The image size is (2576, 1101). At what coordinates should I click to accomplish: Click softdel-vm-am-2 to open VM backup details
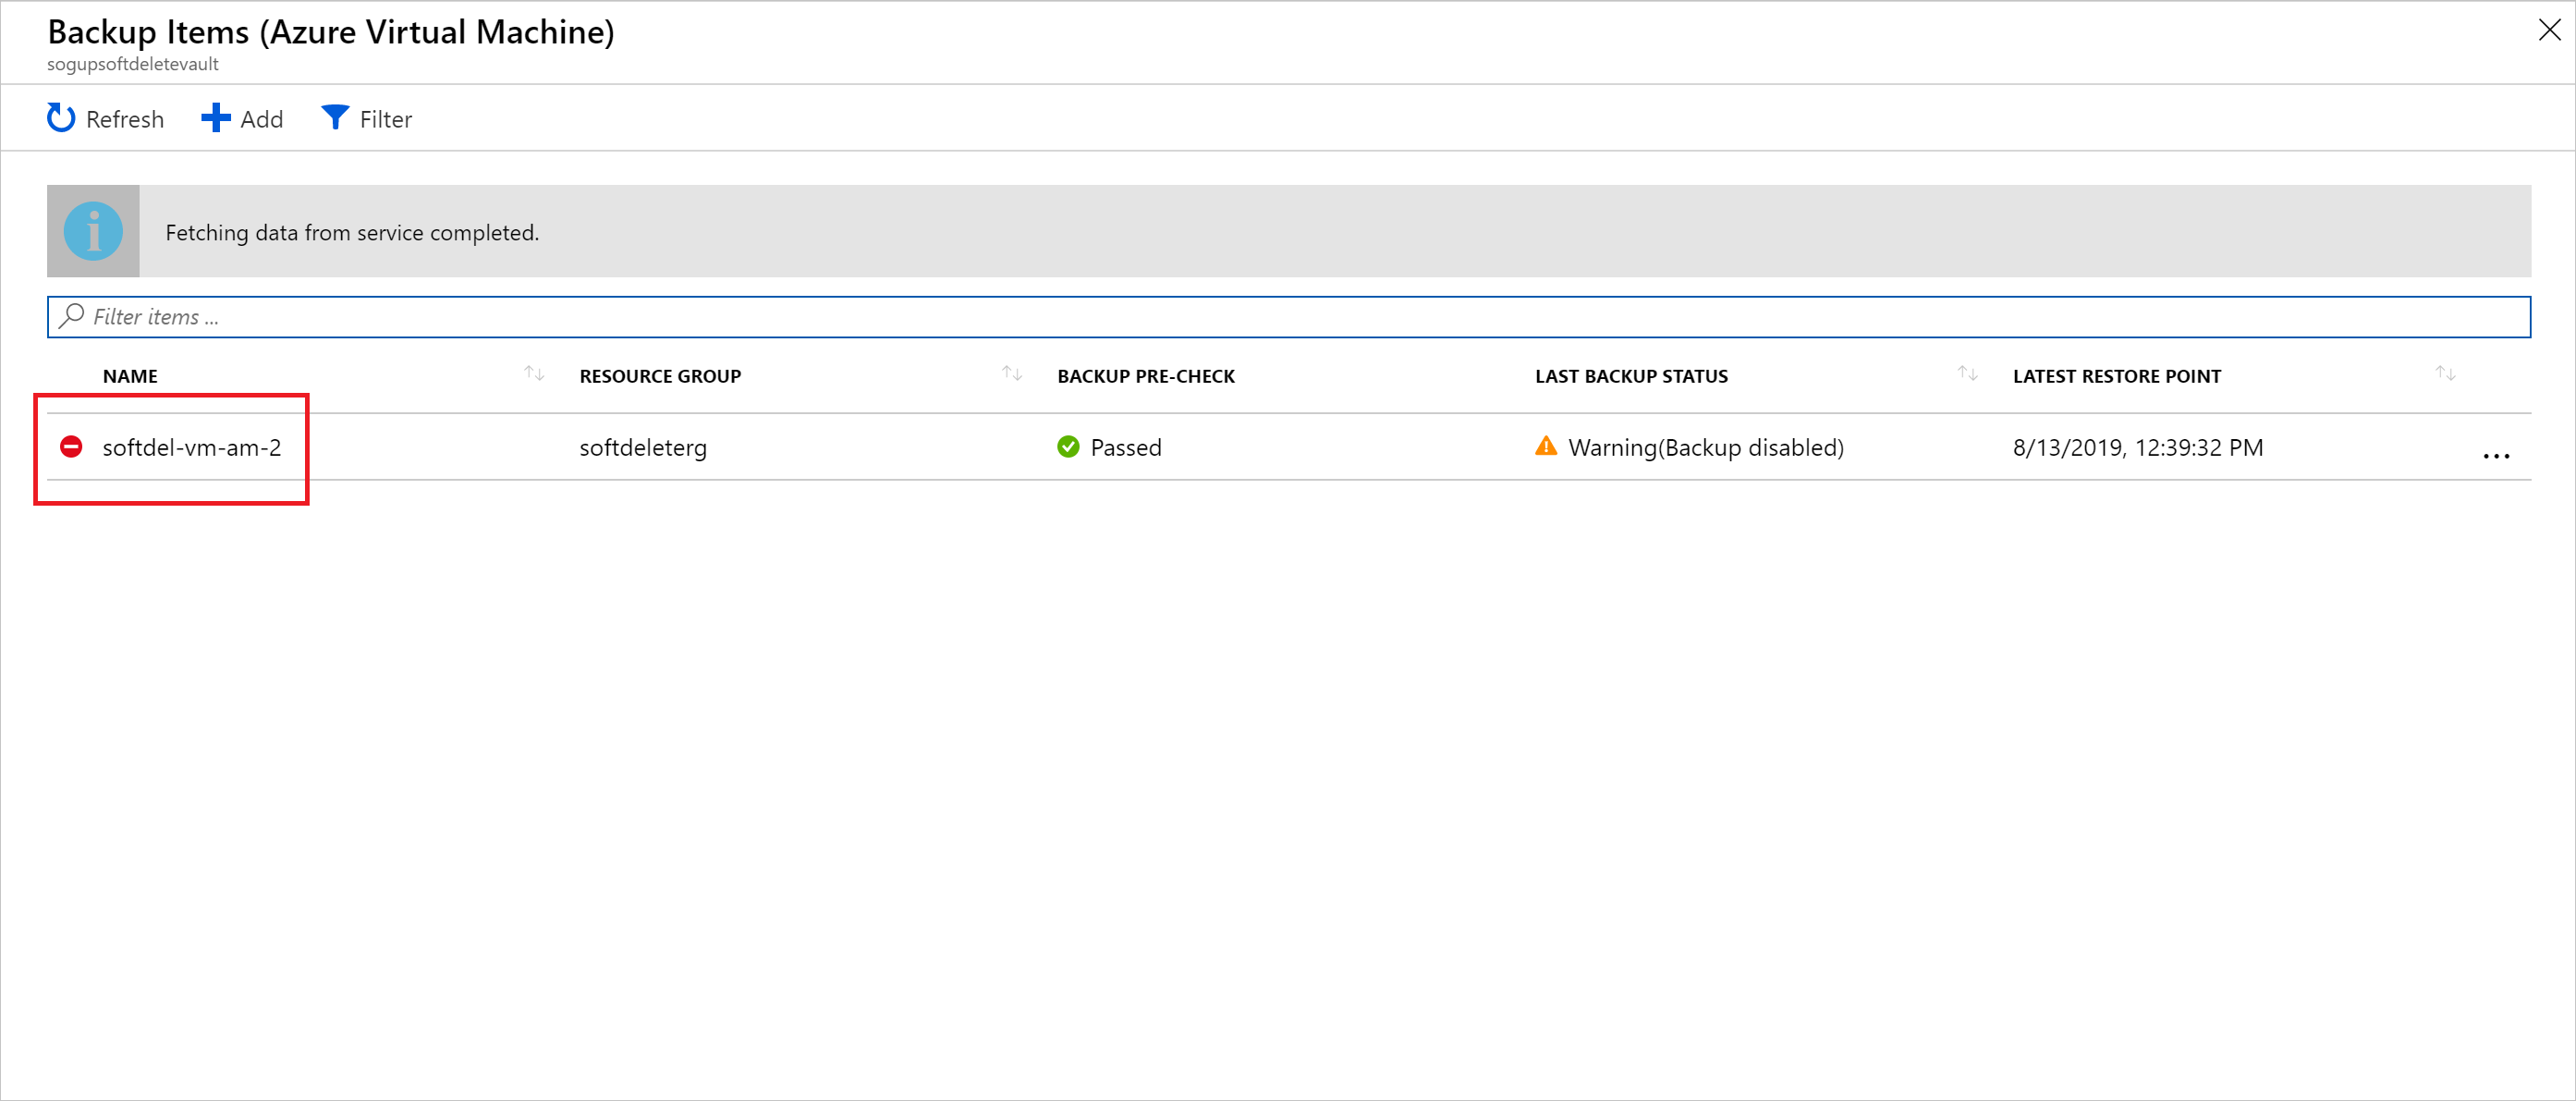pos(192,447)
